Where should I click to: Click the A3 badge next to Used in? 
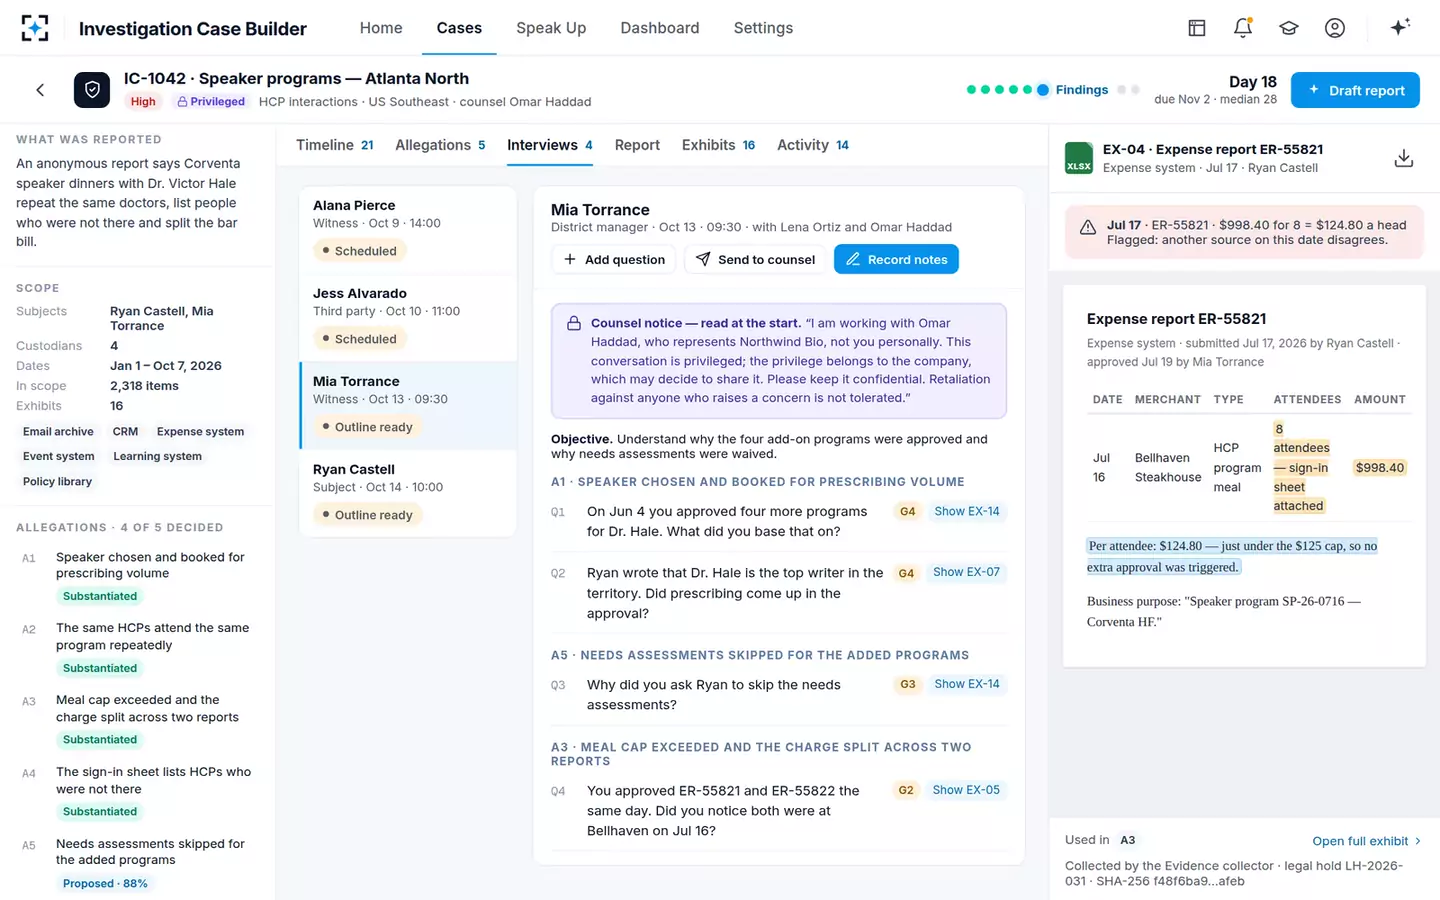(x=1127, y=840)
